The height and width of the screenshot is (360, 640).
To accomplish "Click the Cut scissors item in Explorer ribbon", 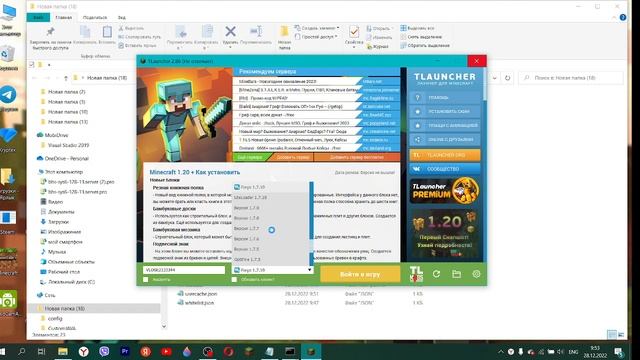I will 131,28.
